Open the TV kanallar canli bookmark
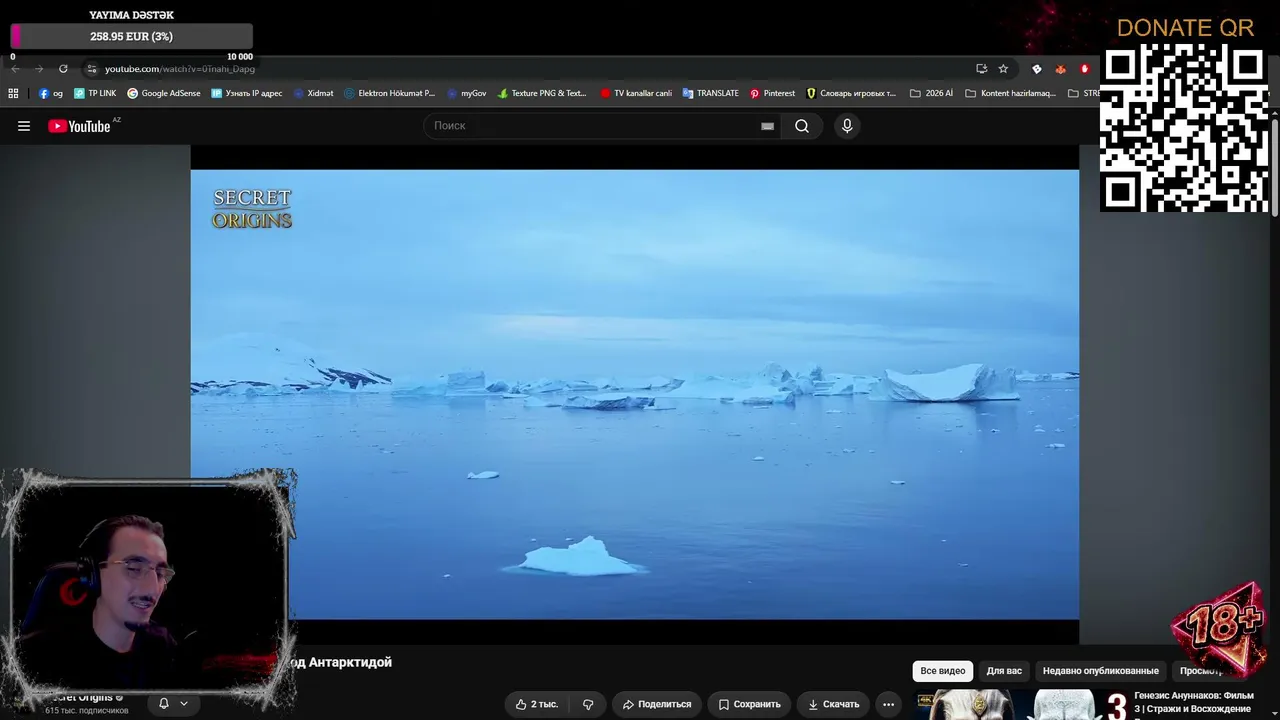Screen dimensions: 1280x720 [636, 93]
